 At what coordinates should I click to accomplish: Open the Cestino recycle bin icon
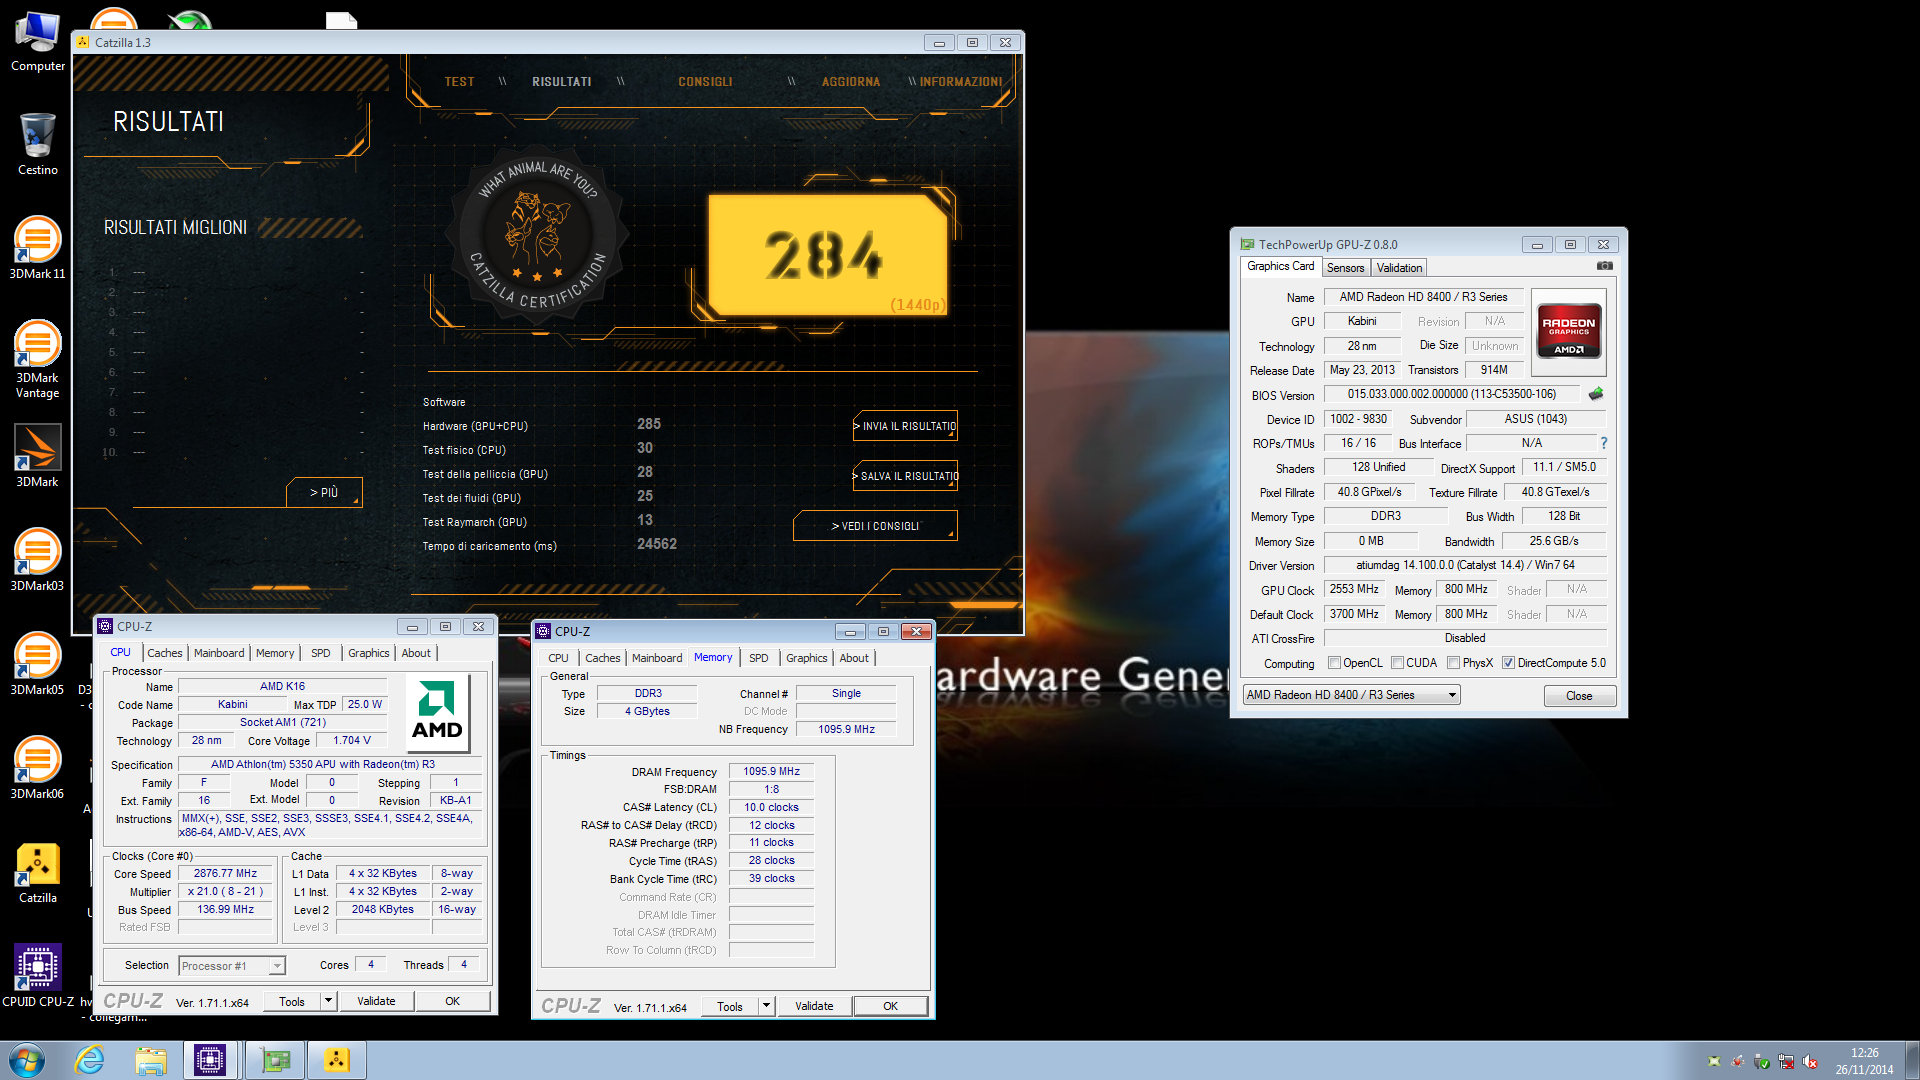point(37,144)
